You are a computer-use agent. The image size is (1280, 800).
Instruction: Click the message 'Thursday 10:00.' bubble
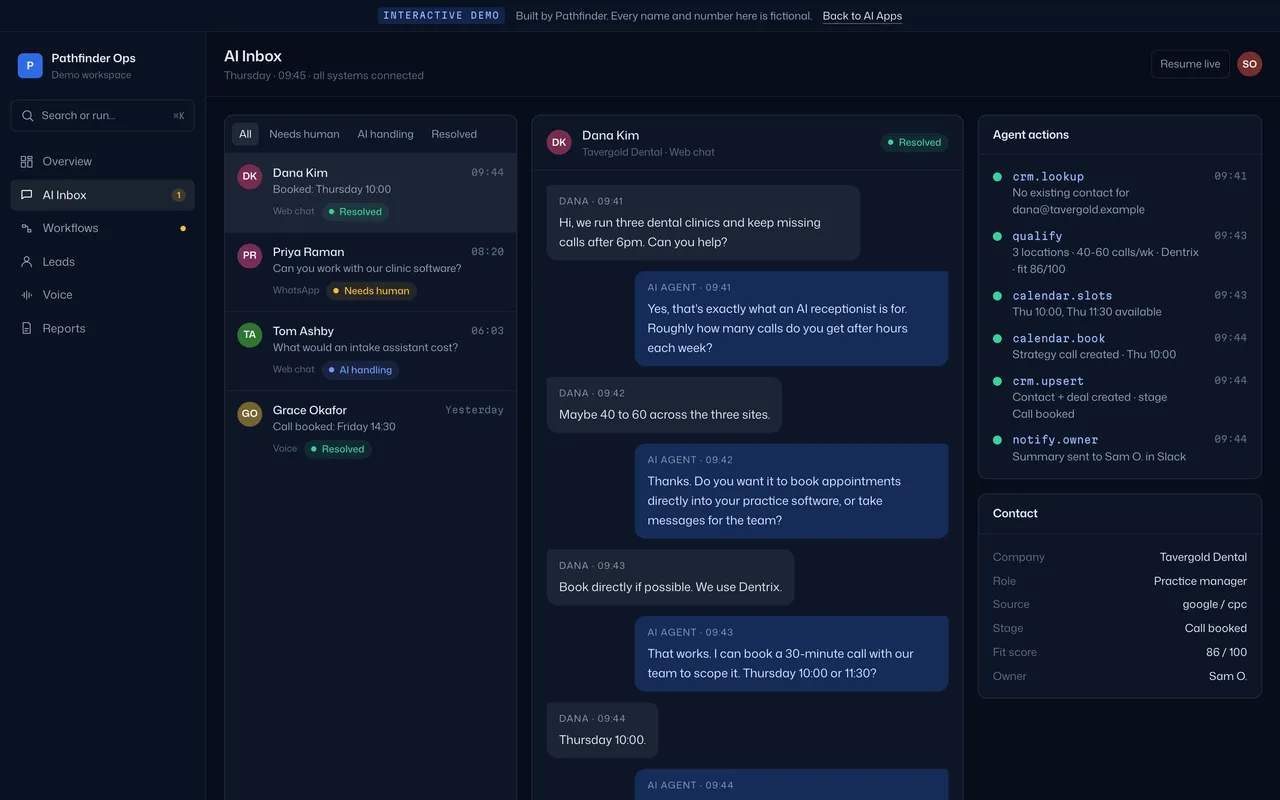[x=602, y=730]
